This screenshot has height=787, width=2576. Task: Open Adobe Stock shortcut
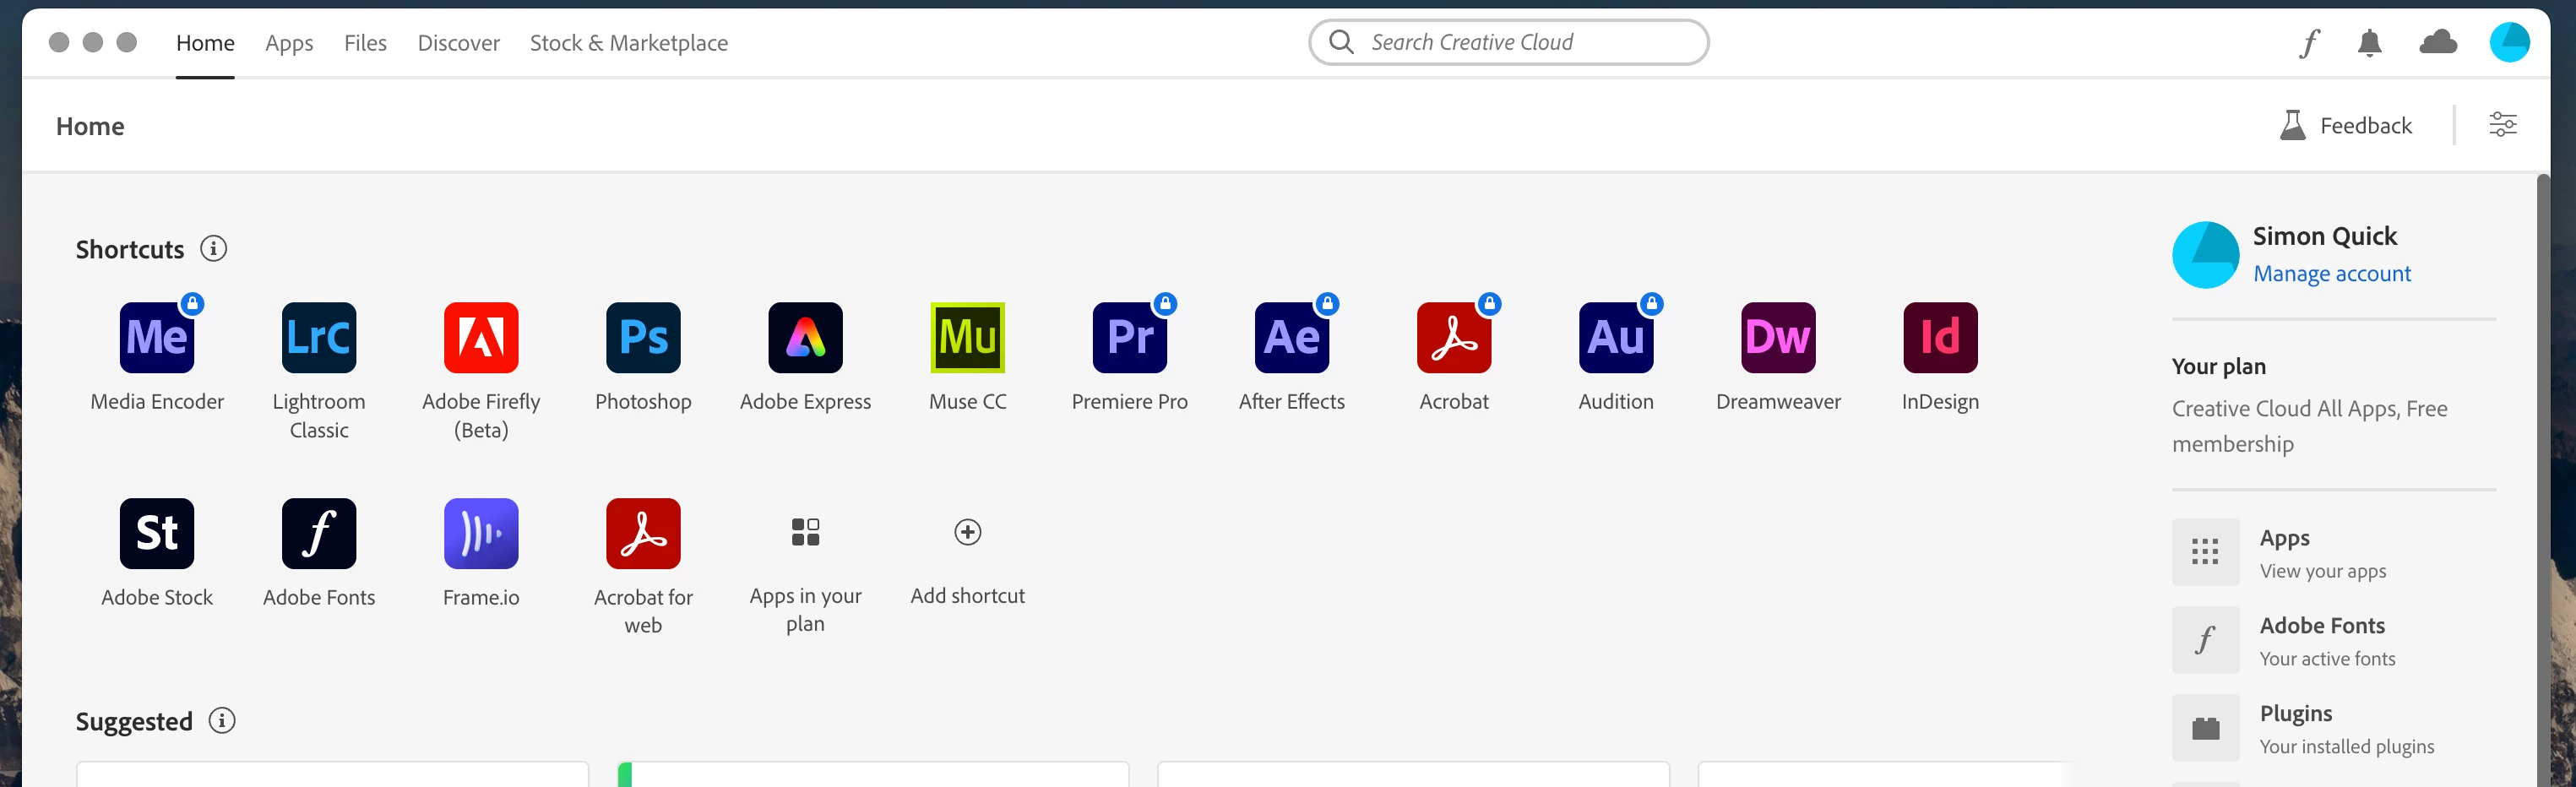click(157, 533)
